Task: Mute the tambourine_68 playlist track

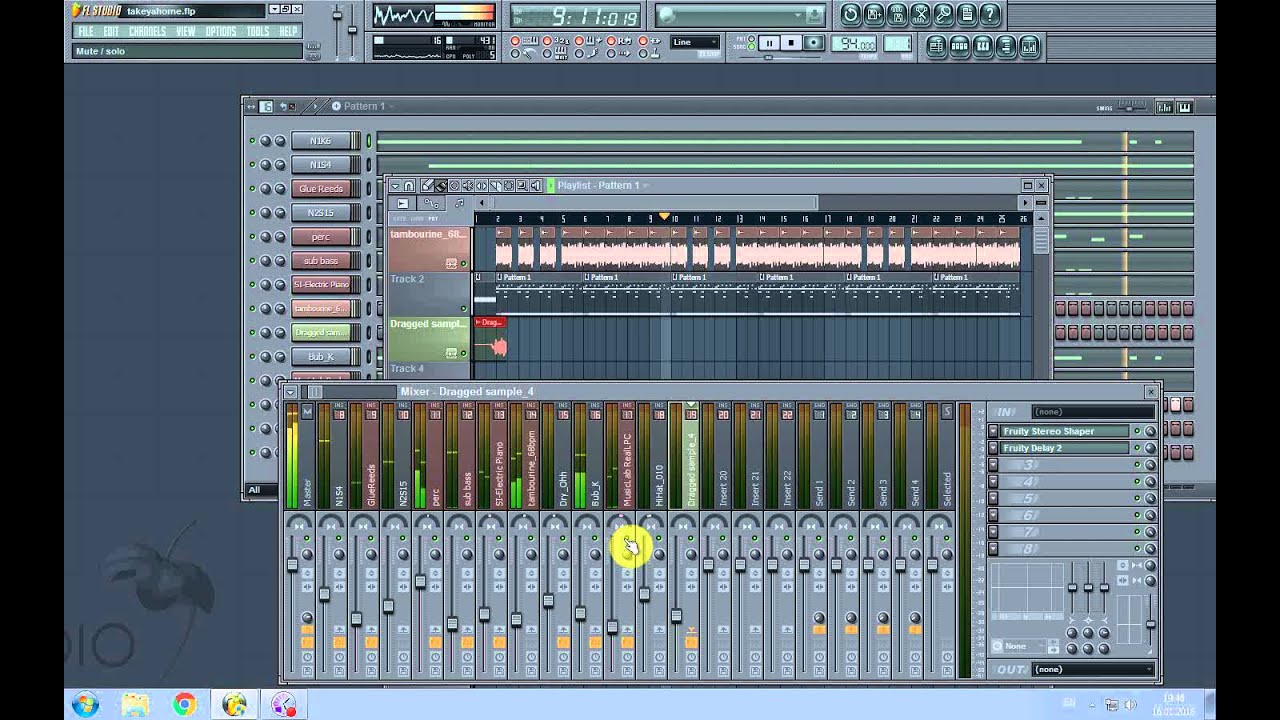Action: 463,263
